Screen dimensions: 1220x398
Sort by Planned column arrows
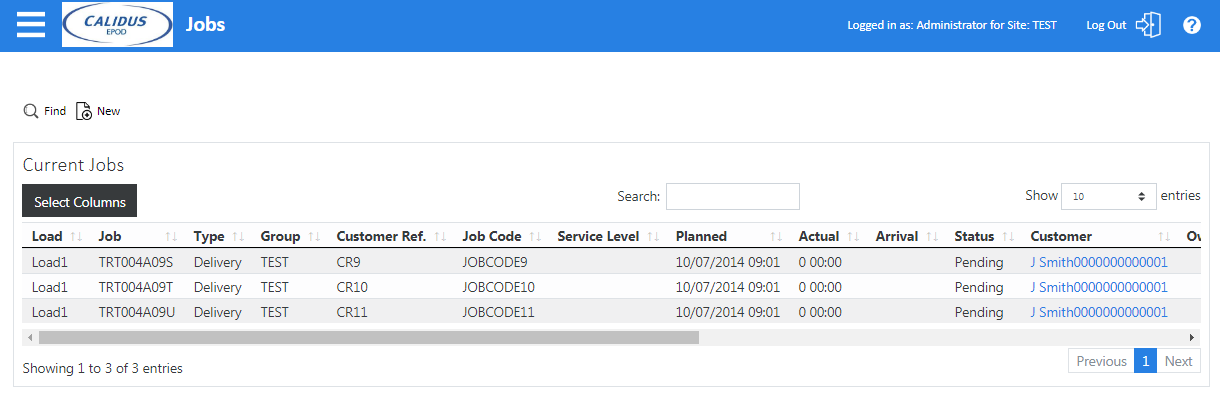[x=776, y=237]
